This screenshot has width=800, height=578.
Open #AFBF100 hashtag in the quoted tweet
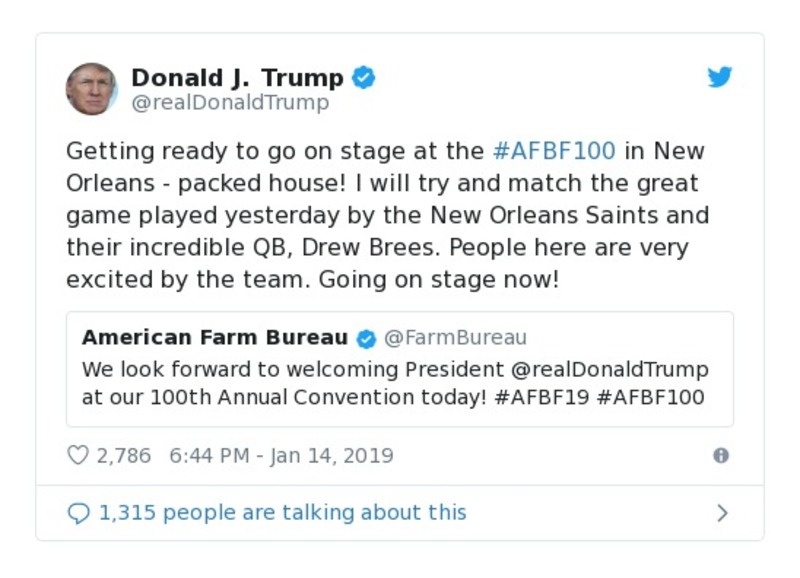click(653, 397)
